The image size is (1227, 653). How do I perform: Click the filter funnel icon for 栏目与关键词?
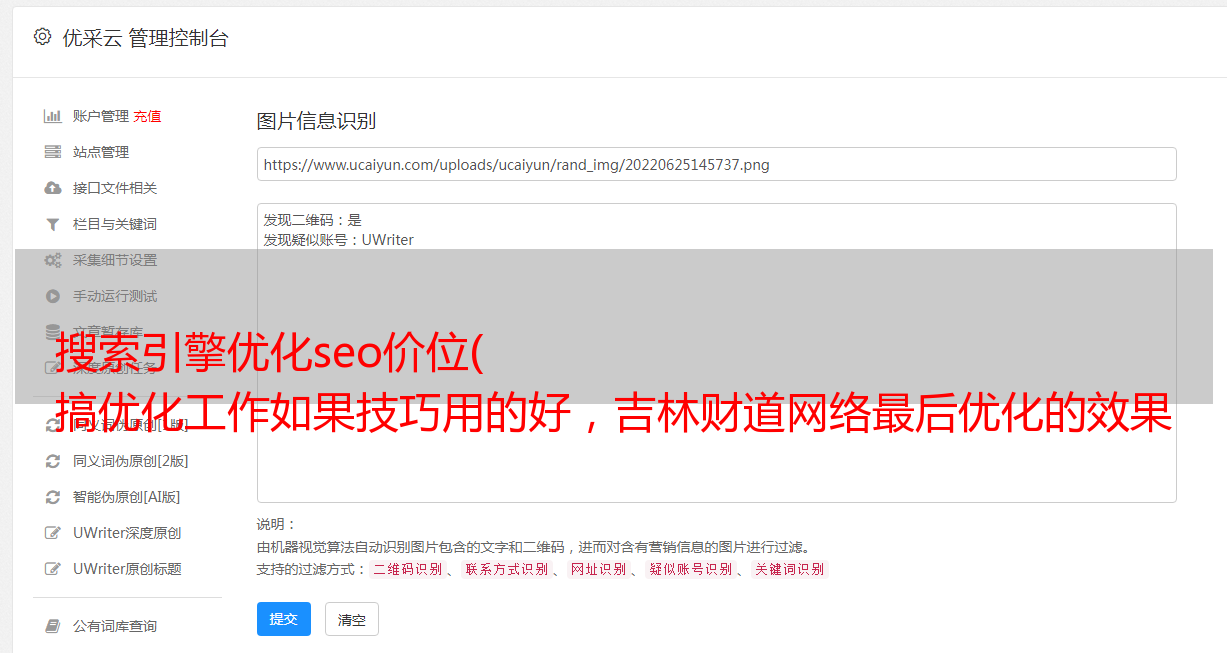coord(53,224)
